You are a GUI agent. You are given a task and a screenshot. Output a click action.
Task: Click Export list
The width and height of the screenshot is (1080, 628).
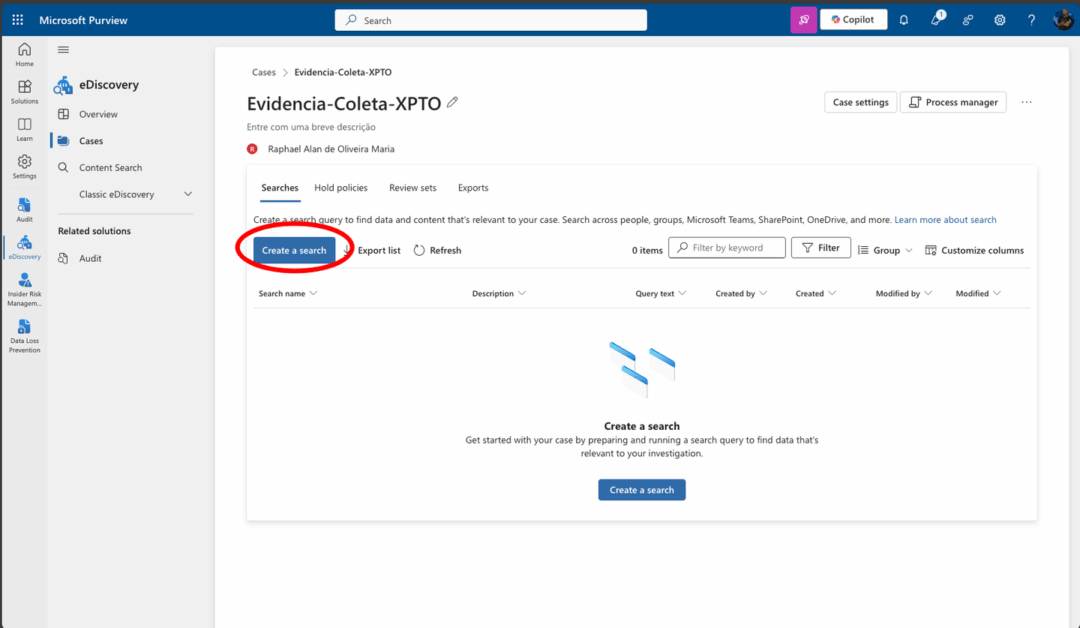373,250
